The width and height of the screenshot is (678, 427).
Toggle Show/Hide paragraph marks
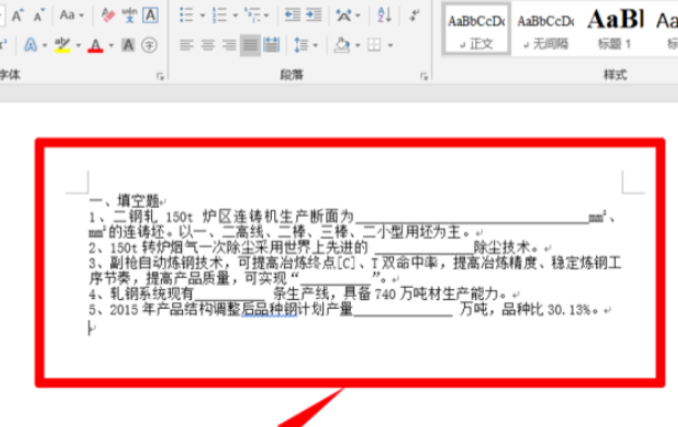(414, 16)
